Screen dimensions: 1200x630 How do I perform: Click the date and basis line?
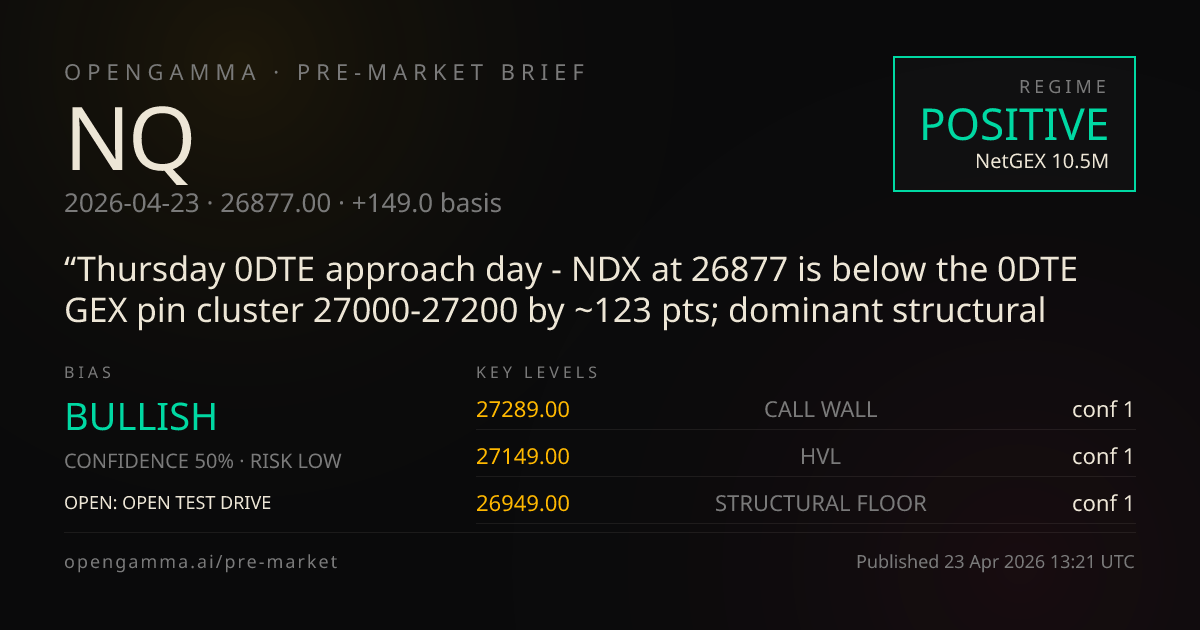[283, 203]
